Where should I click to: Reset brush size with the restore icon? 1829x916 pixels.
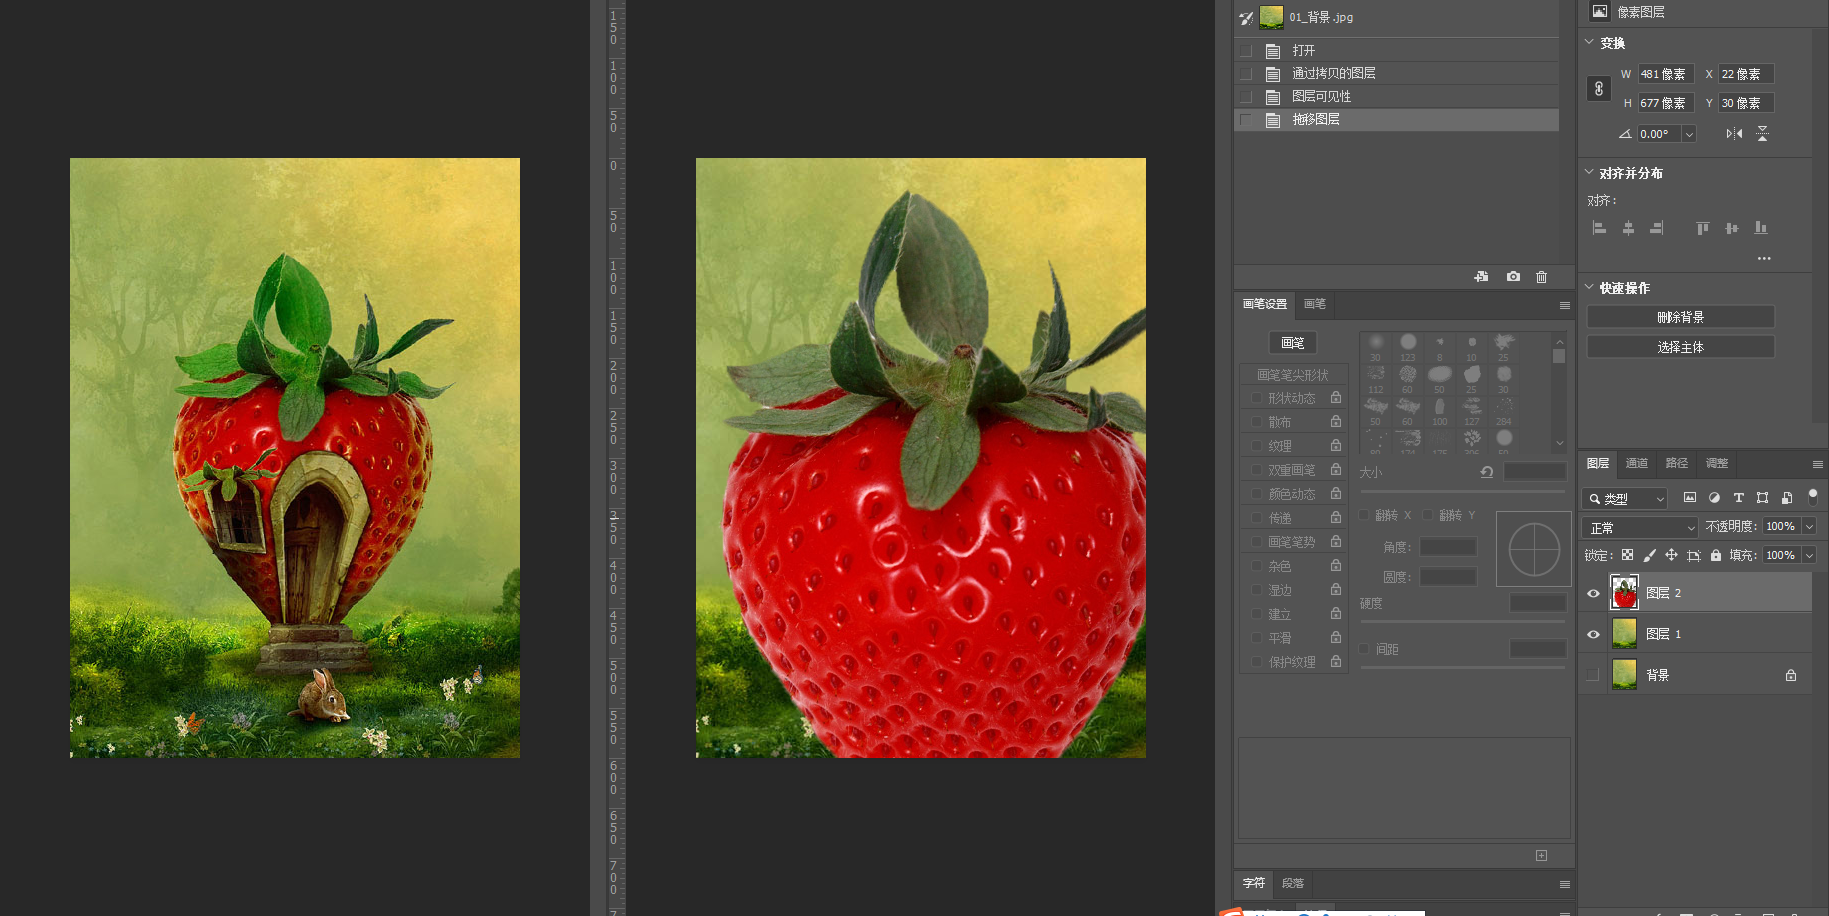point(1487,472)
